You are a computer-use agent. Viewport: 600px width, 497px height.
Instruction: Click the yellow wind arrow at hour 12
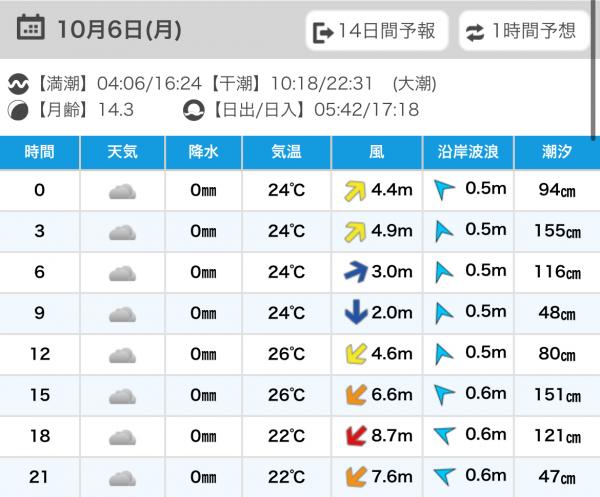[x=353, y=355]
